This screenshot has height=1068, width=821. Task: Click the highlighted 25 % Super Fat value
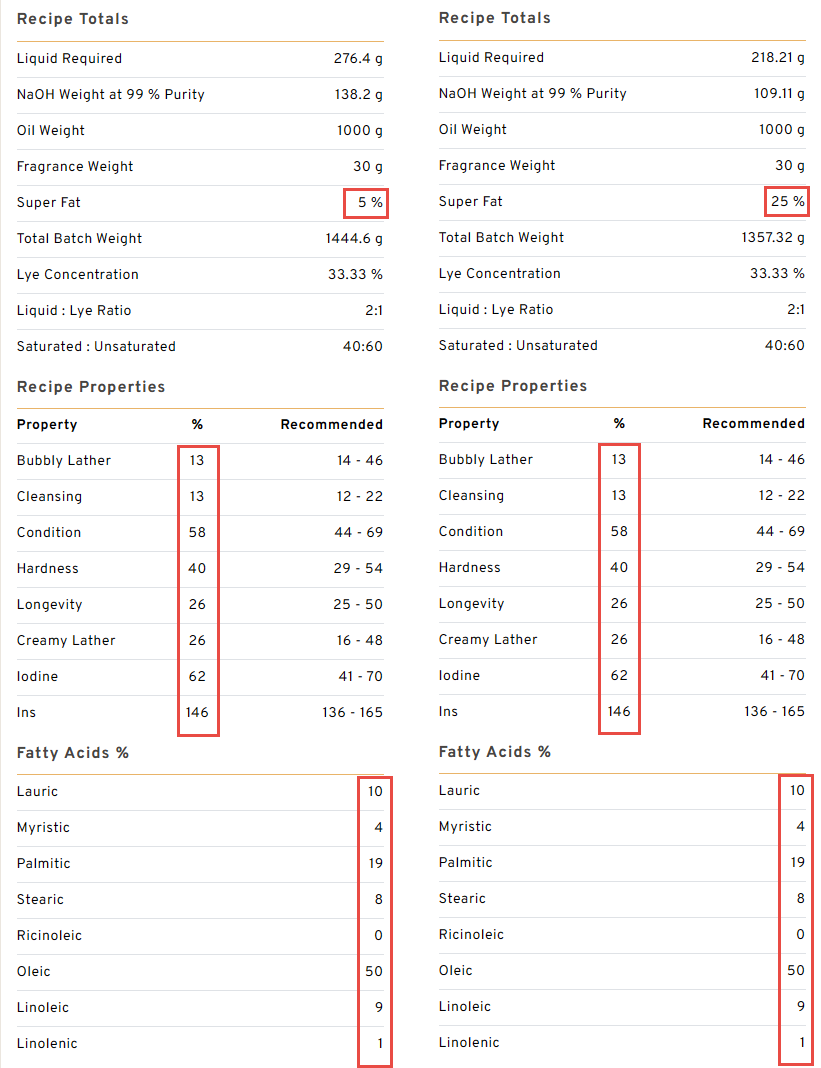[787, 202]
